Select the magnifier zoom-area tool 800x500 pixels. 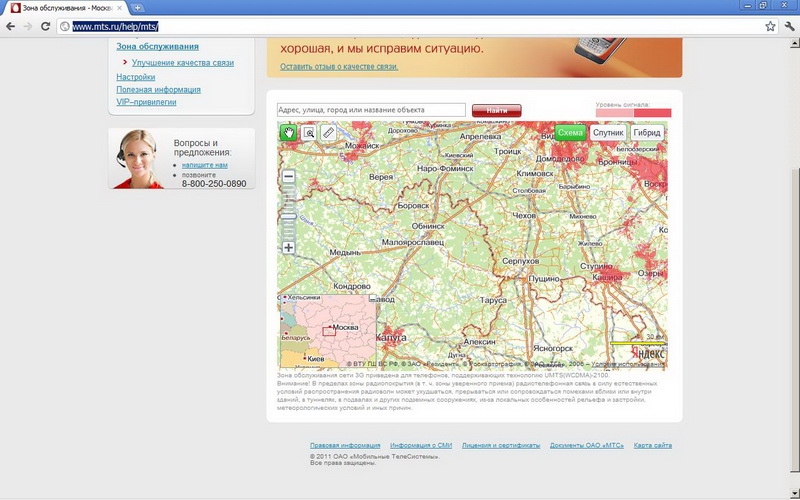point(309,133)
